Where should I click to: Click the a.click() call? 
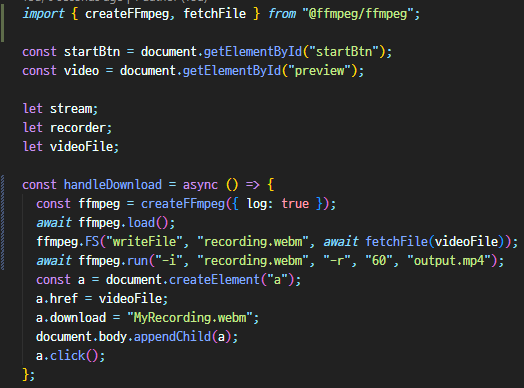coord(67,356)
